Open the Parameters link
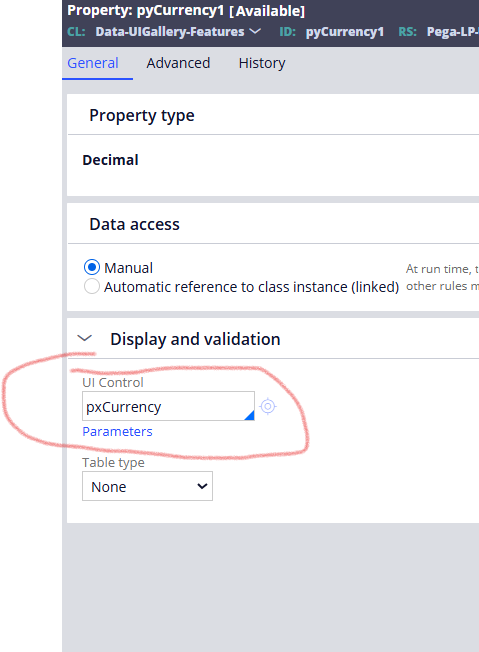 (117, 432)
